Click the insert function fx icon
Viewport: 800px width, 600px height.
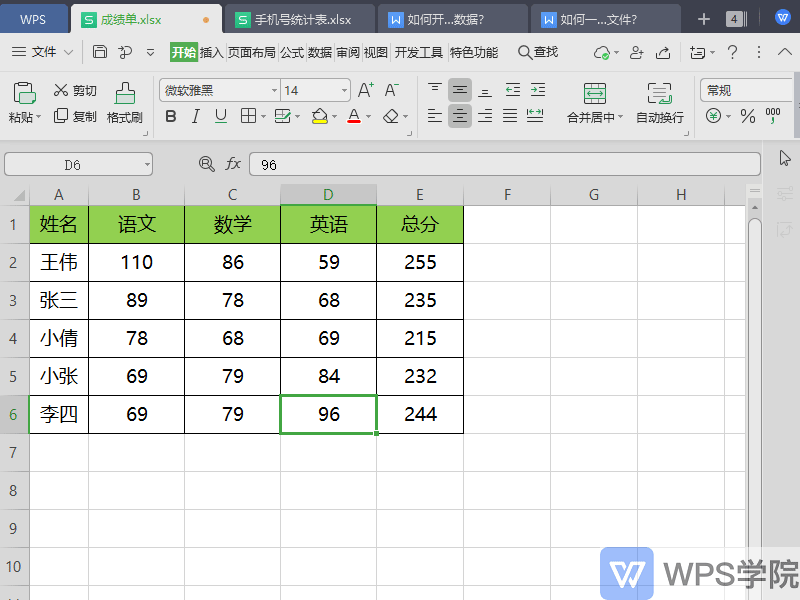pyautogui.click(x=233, y=164)
